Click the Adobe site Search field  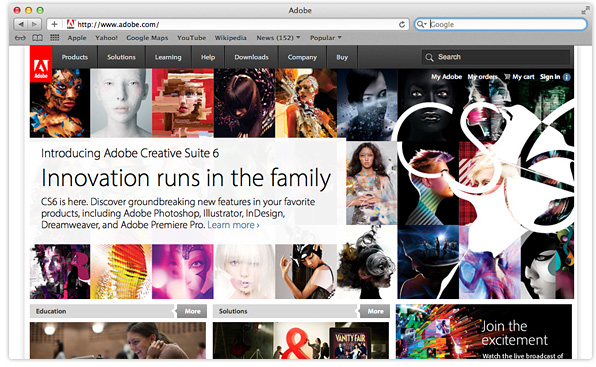point(496,57)
